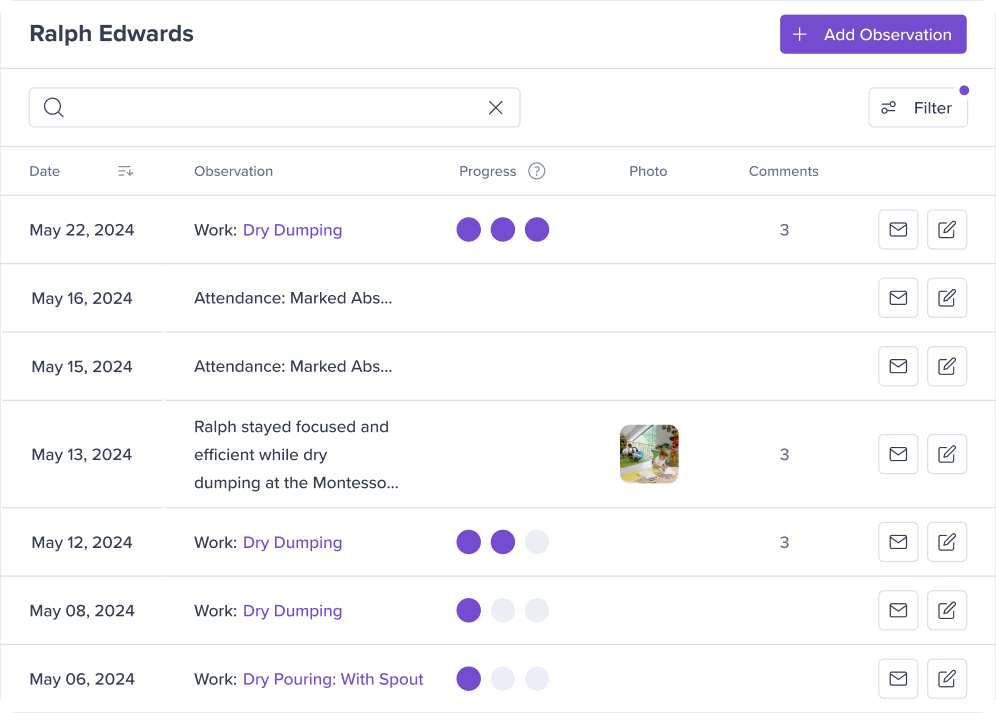Click second progress dot on May 06 row
996x713 pixels.
(502, 679)
